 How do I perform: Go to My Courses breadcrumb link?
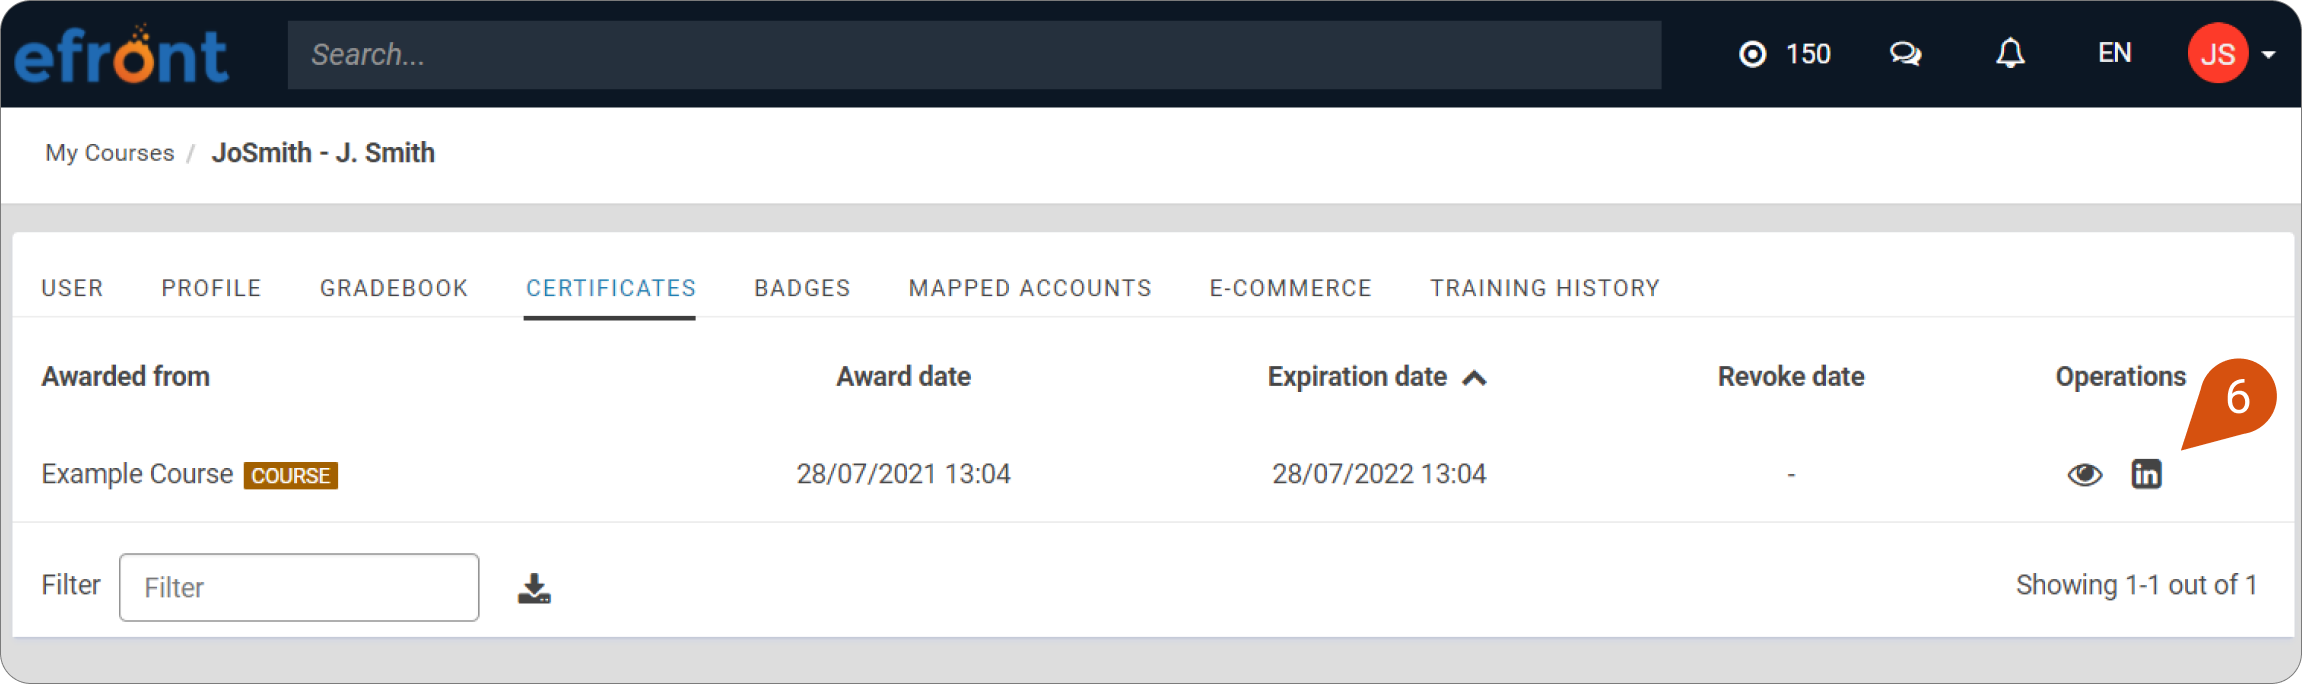[110, 153]
